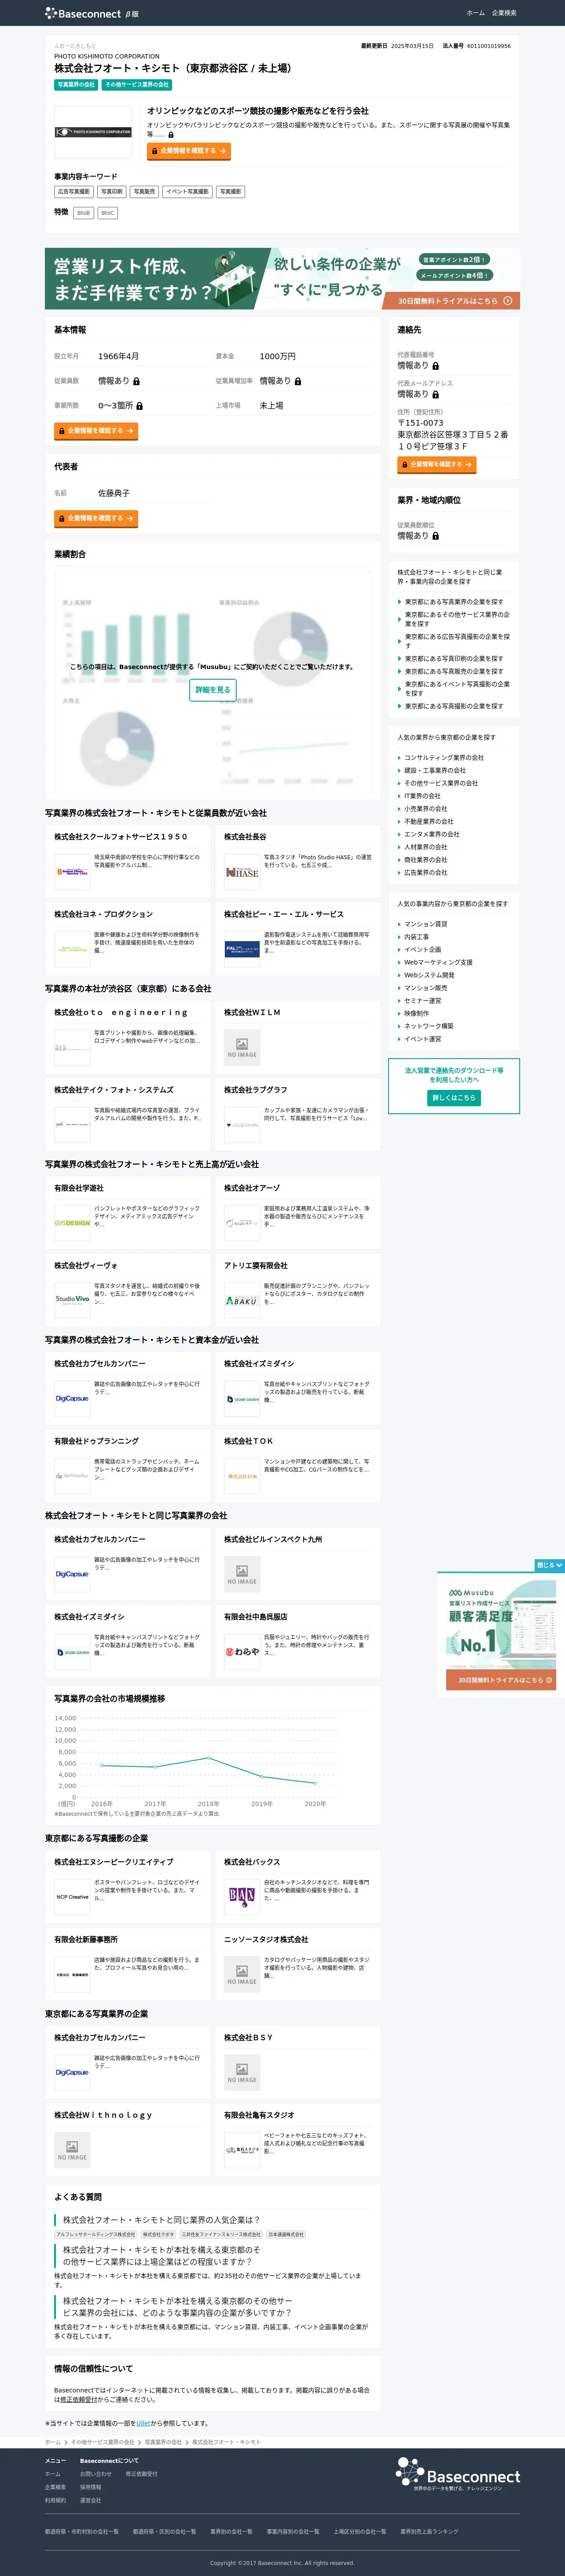Click the HASE logo of 株式会社長谷

click(242, 873)
